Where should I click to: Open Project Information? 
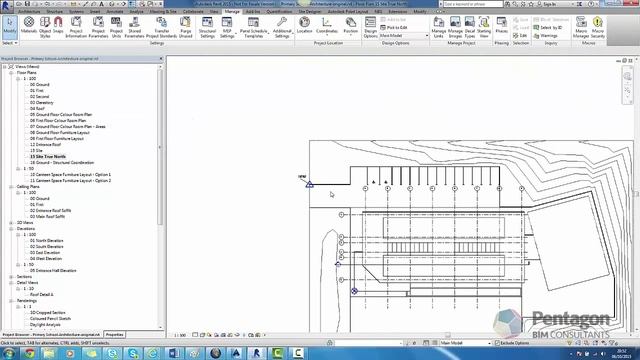[76, 27]
